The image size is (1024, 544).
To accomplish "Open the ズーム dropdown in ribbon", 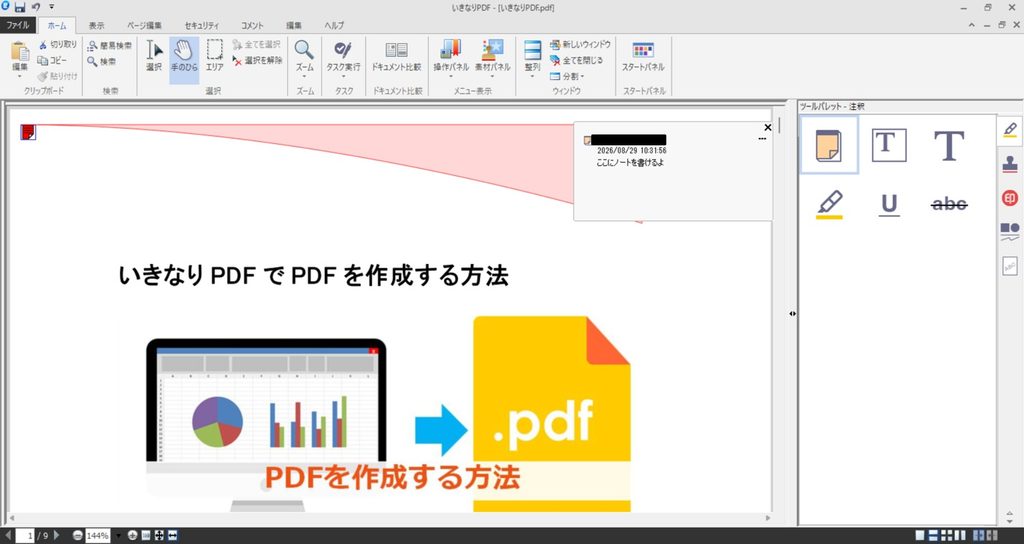I will pyautogui.click(x=304, y=76).
